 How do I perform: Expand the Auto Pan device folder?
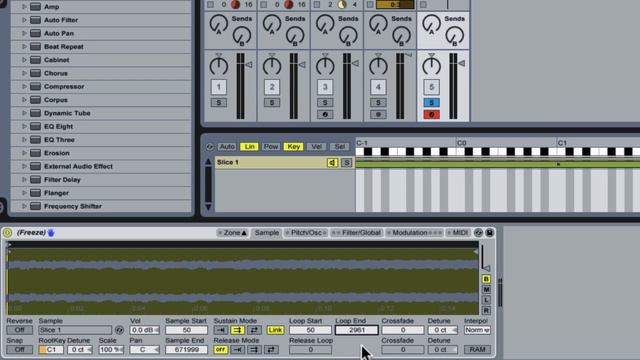click(24, 33)
